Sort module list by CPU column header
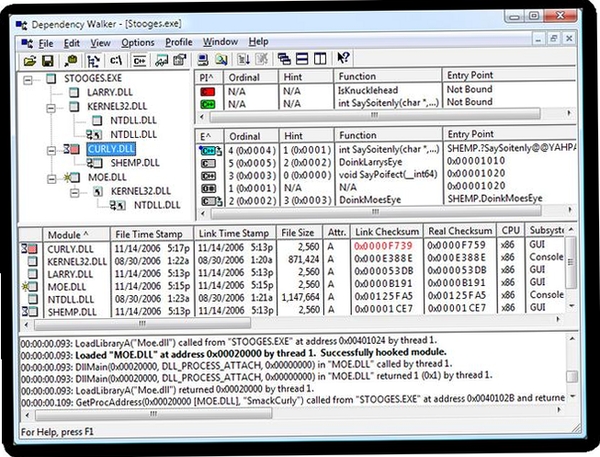Image resolution: width=600 pixels, height=457 pixels. (510, 230)
